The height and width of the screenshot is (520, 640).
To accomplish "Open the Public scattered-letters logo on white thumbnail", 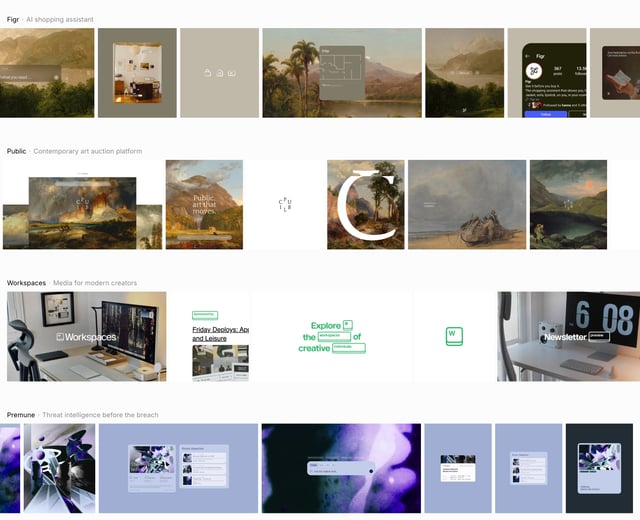I will pyautogui.click(x=285, y=204).
